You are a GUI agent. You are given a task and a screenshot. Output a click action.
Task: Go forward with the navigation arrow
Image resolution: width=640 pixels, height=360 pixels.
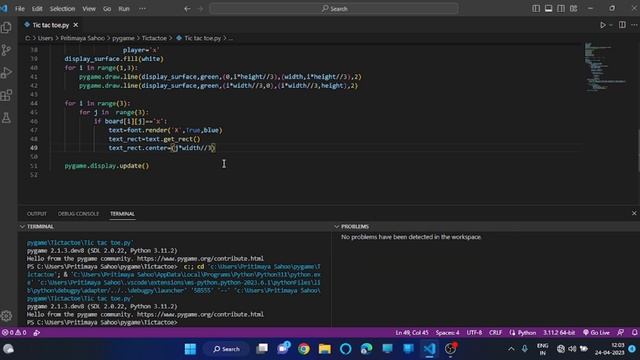click(200, 9)
